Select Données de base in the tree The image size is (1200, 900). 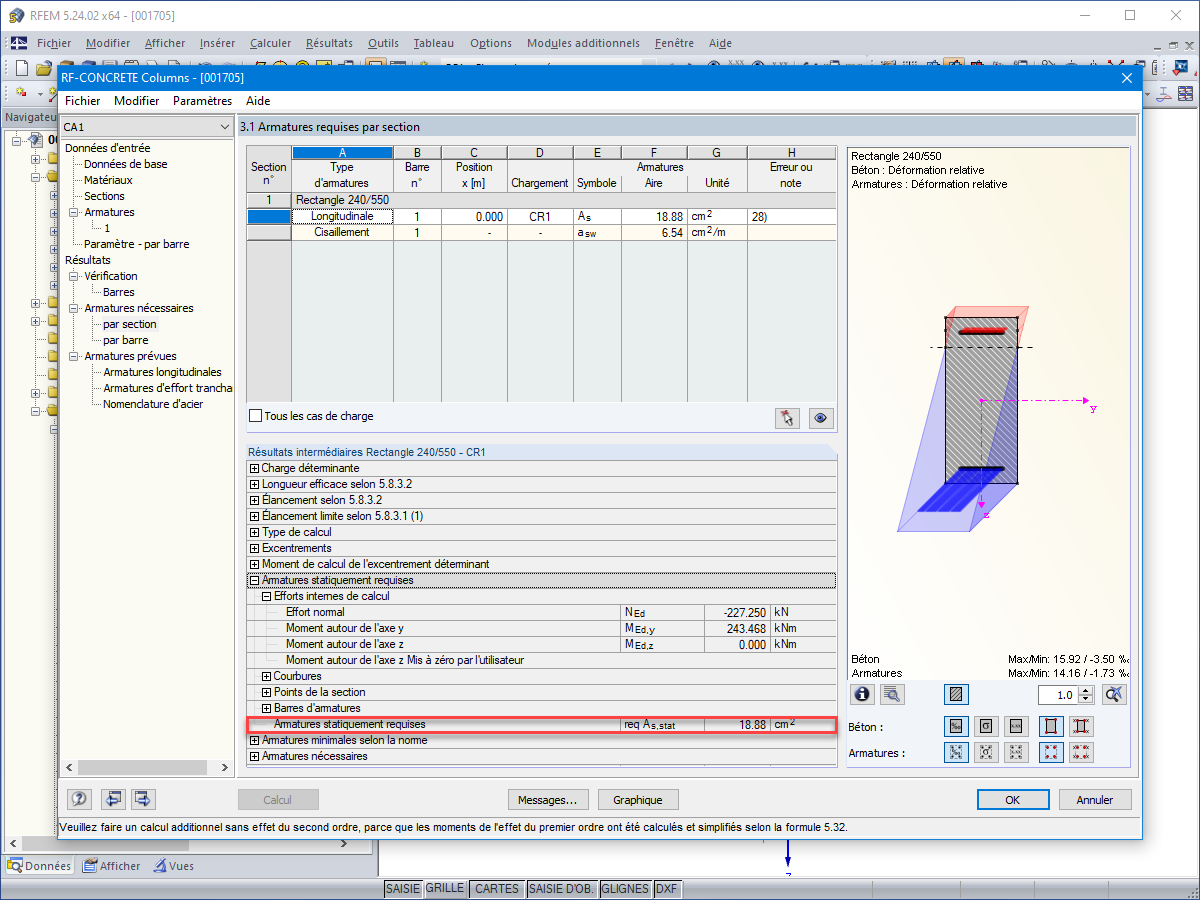point(125,164)
